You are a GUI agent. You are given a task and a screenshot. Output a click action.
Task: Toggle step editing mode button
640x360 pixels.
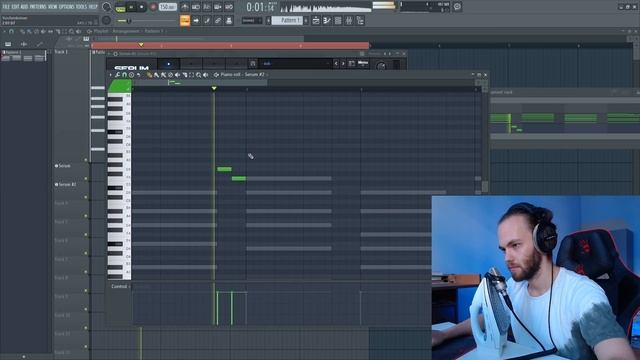coord(207,20)
